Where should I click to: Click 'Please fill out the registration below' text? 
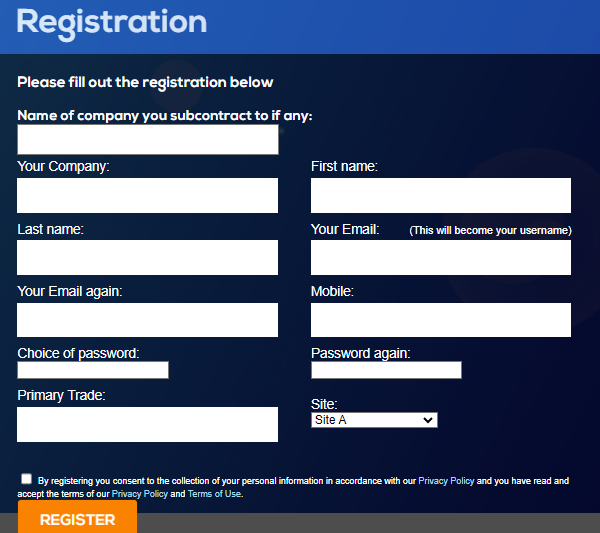[145, 82]
